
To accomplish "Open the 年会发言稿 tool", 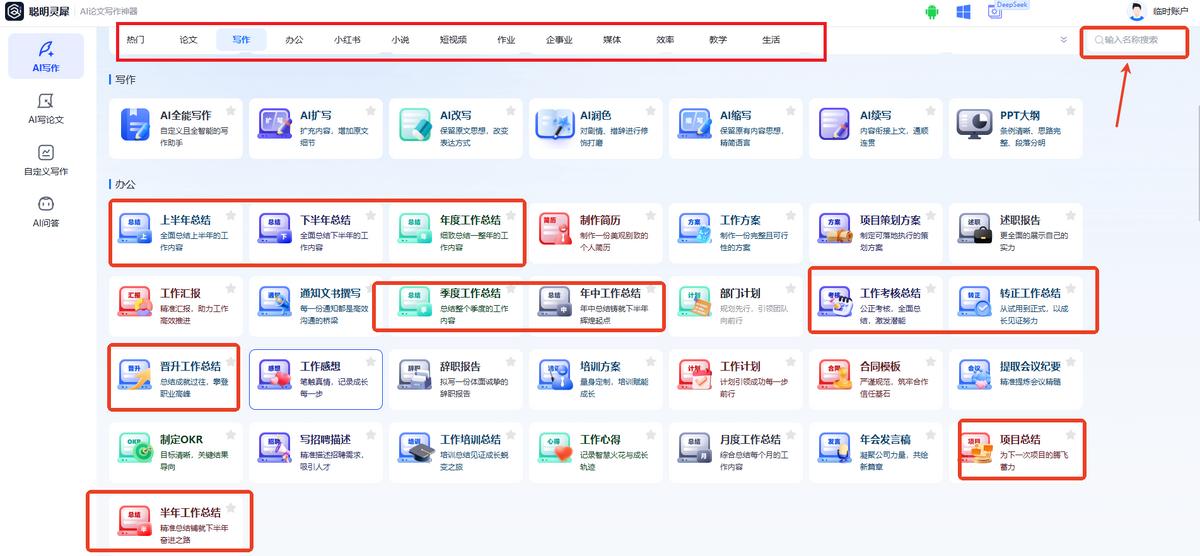I will [877, 449].
